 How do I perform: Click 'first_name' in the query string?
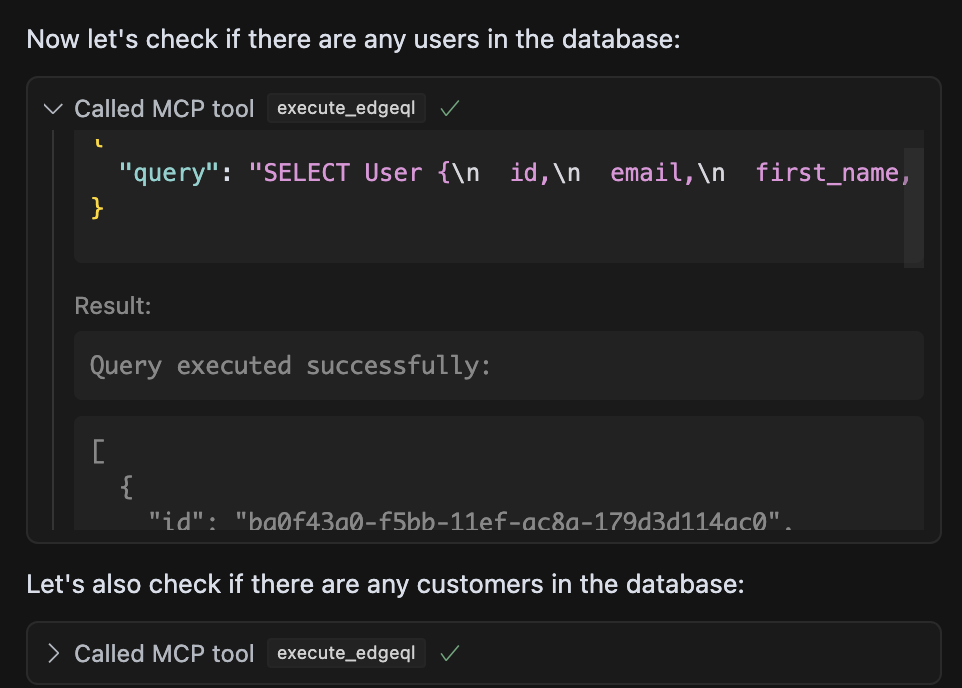pyautogui.click(x=827, y=173)
